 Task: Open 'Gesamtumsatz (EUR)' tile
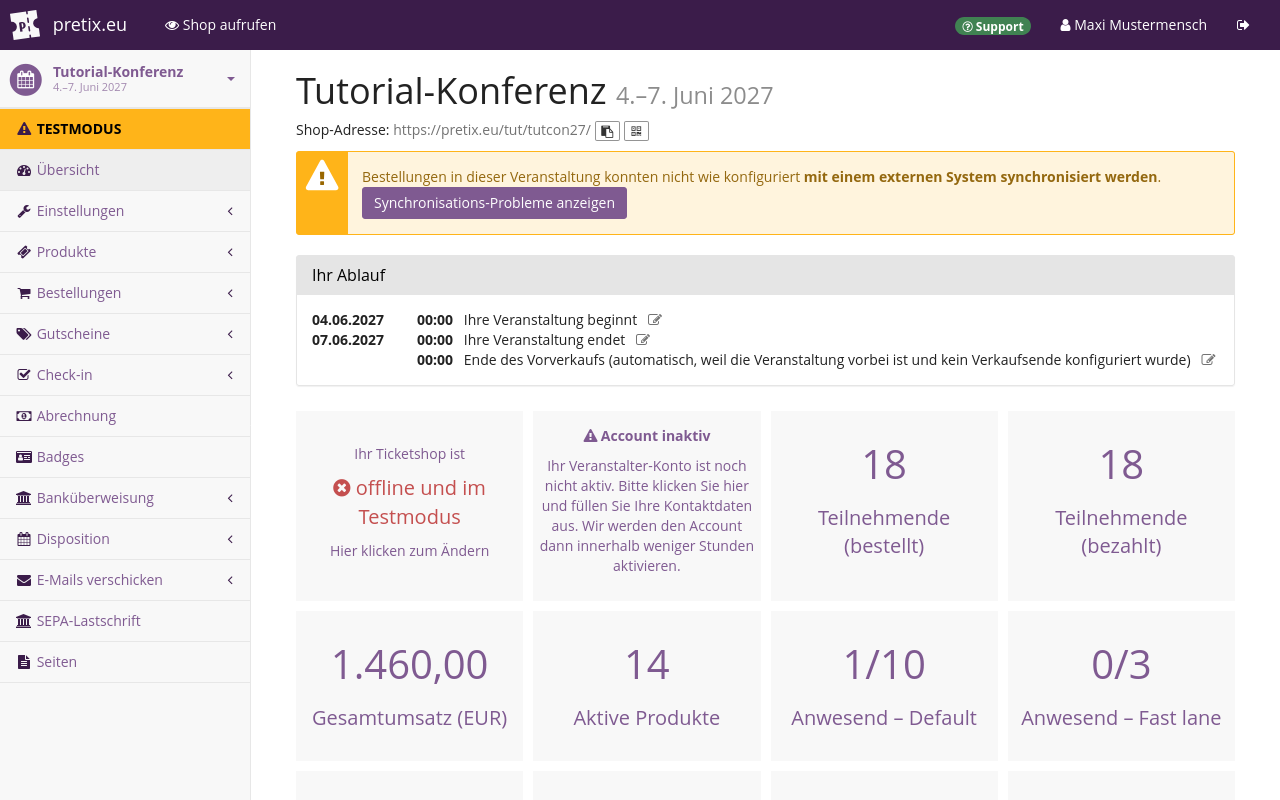pos(410,686)
